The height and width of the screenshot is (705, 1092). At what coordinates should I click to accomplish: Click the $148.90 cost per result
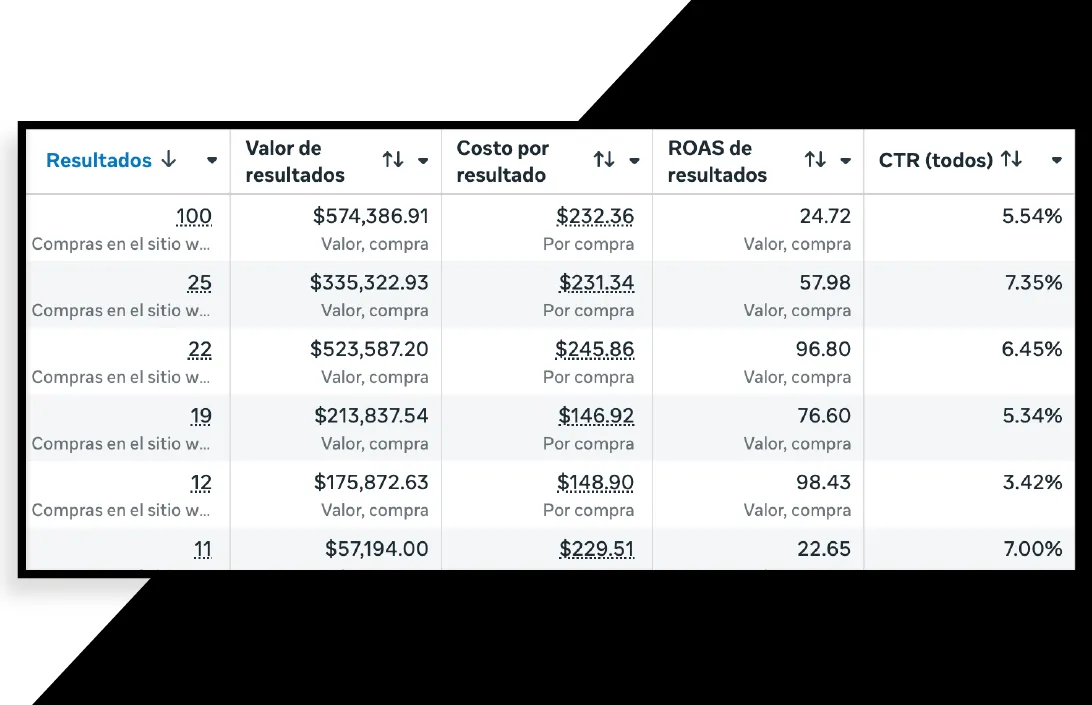click(595, 482)
